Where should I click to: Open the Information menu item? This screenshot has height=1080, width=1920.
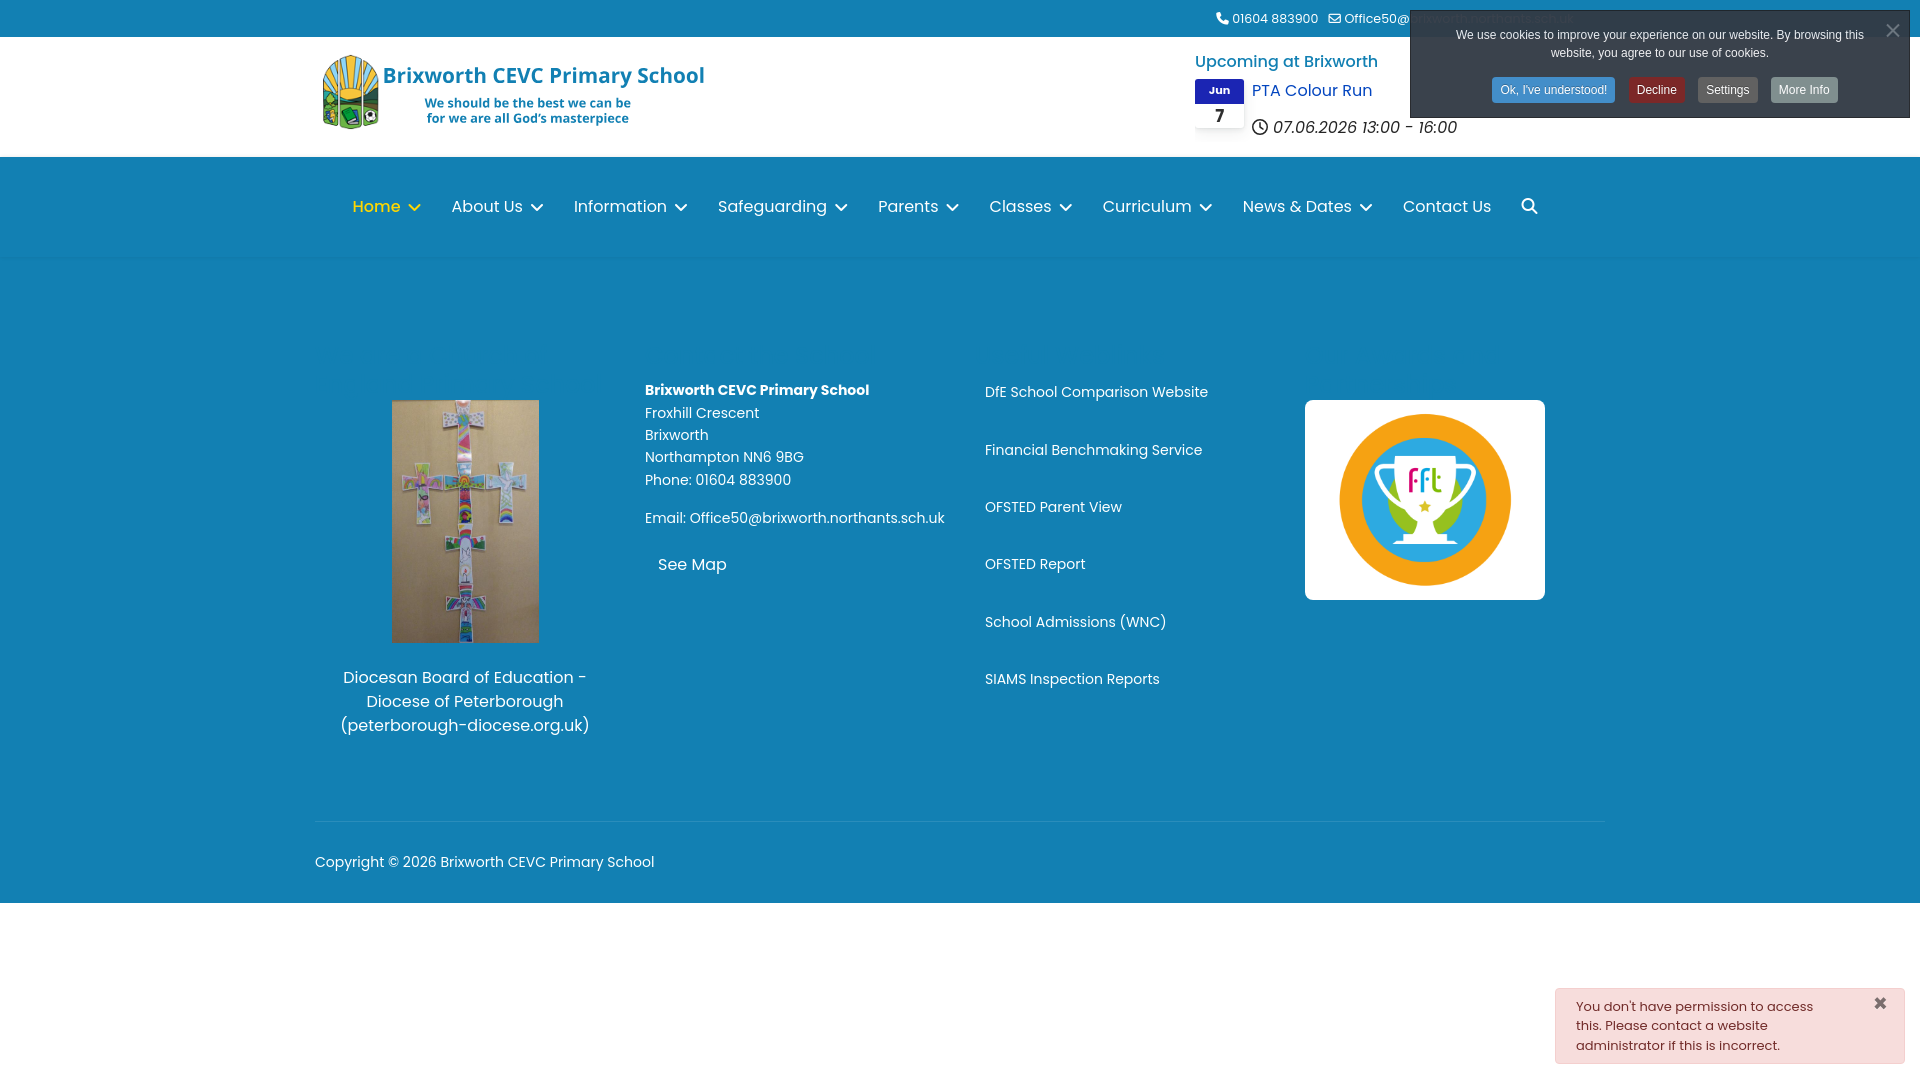620,206
